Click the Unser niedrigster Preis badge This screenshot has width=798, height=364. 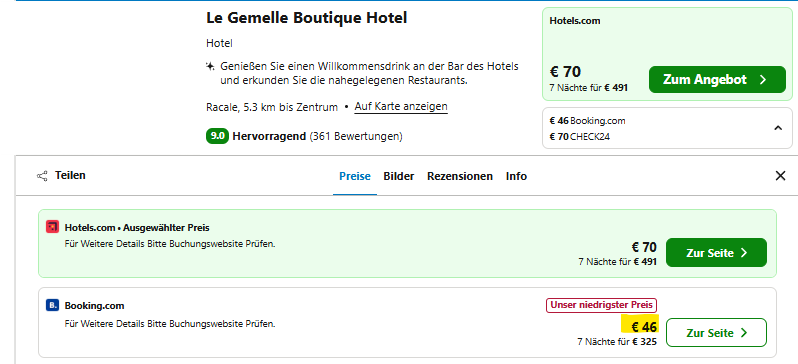[x=602, y=305]
